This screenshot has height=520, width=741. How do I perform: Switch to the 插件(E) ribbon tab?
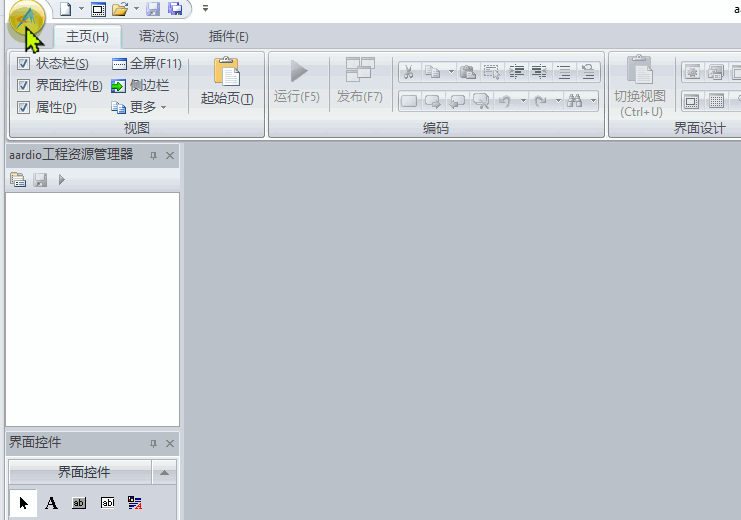(x=229, y=36)
